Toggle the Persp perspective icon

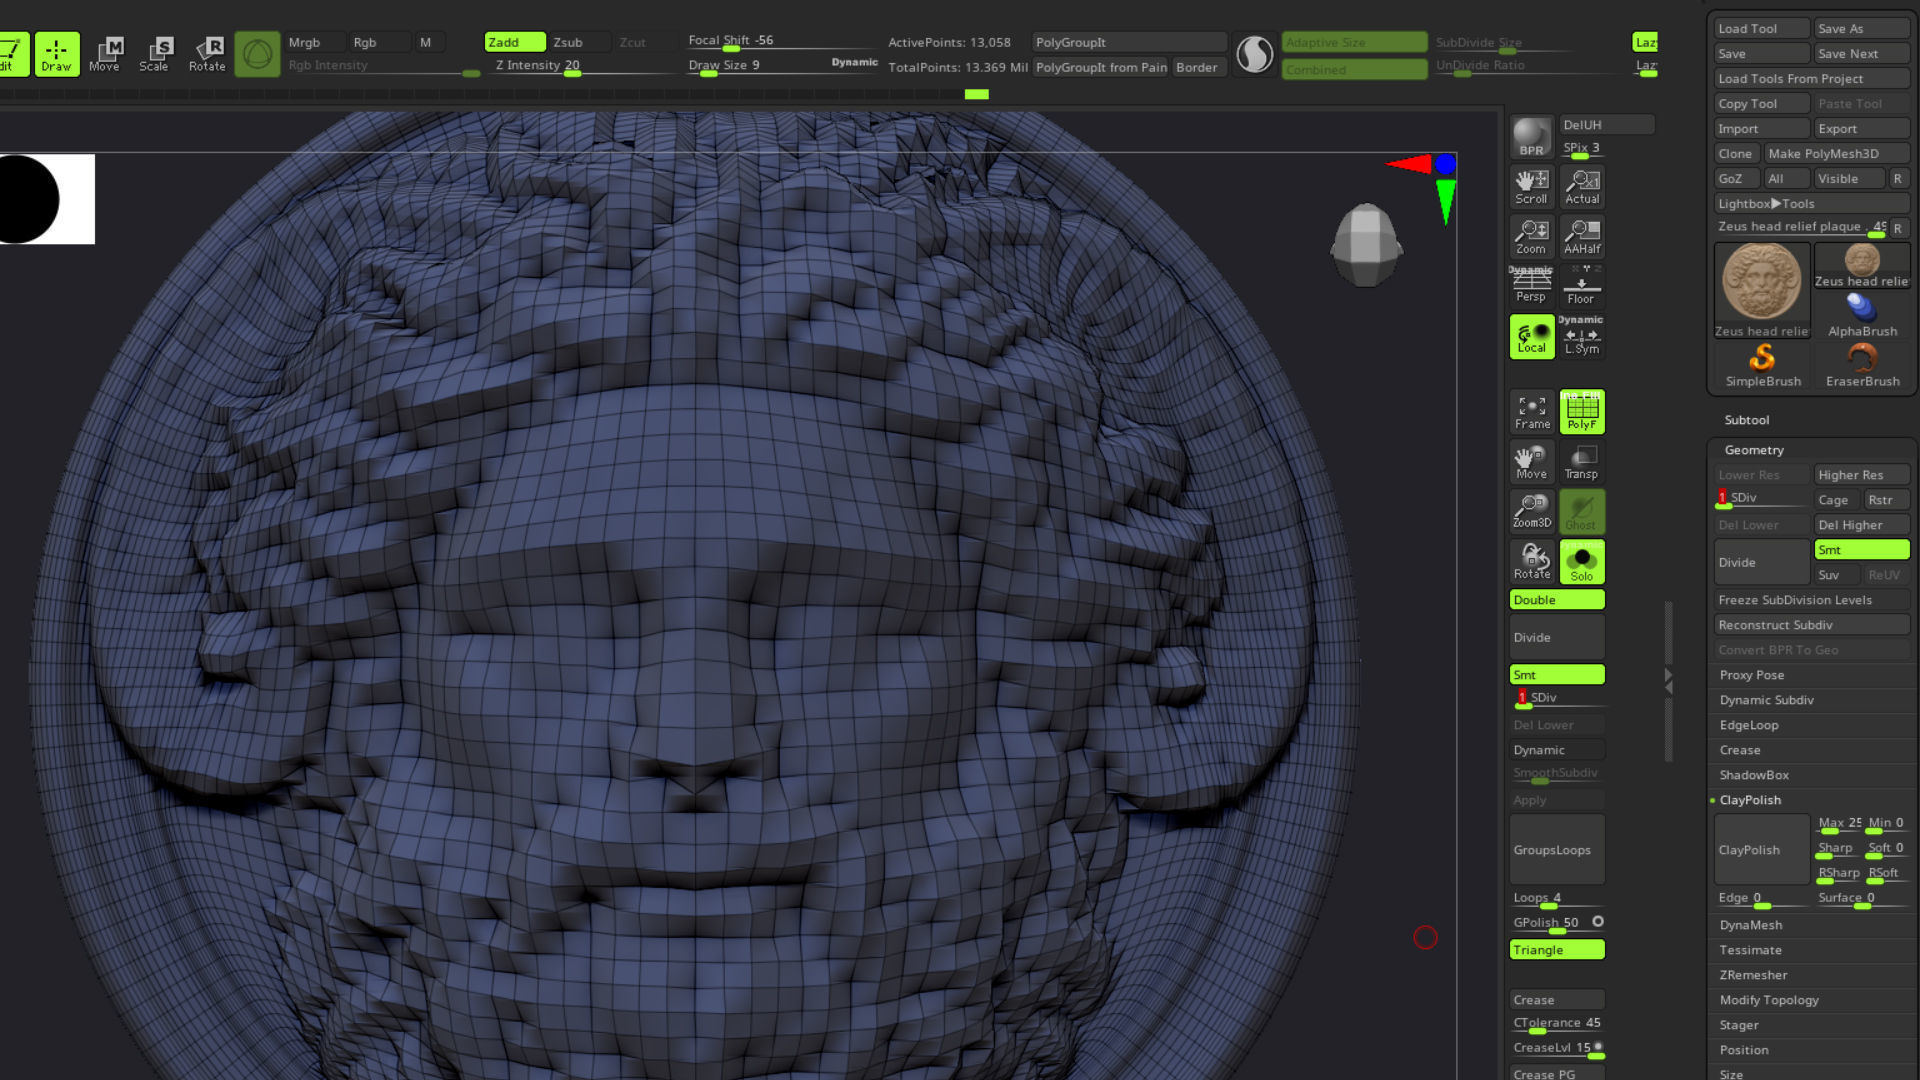[1531, 286]
